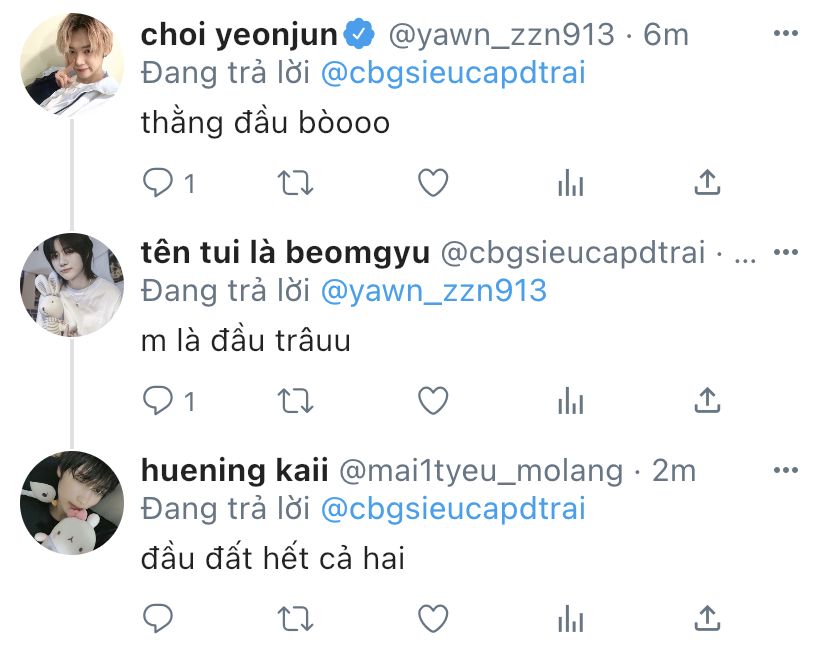Screen dimensions: 828x650
Task: Open 'tên tui là beomgyu' display name
Action: pyautogui.click(x=285, y=252)
